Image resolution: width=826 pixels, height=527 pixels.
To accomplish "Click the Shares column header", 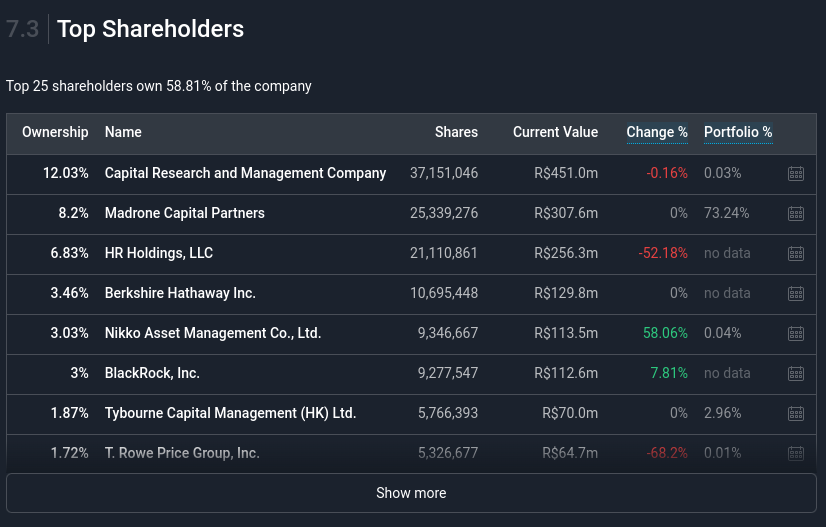I will tap(456, 132).
